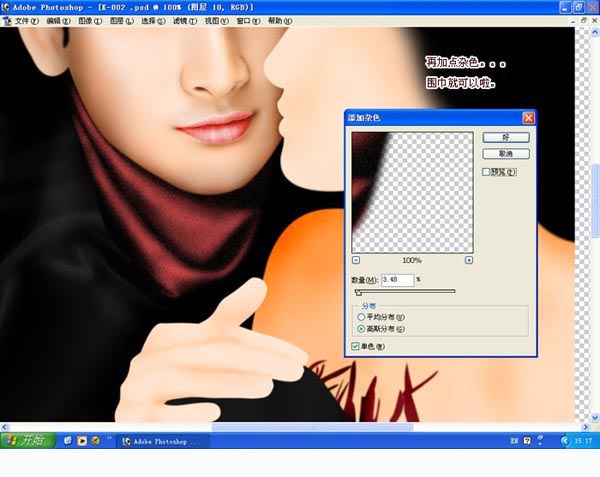Viewport: 600px width, 477px height.
Task: Click the horizontal scrollbar right arrow
Action: click(x=586, y=427)
